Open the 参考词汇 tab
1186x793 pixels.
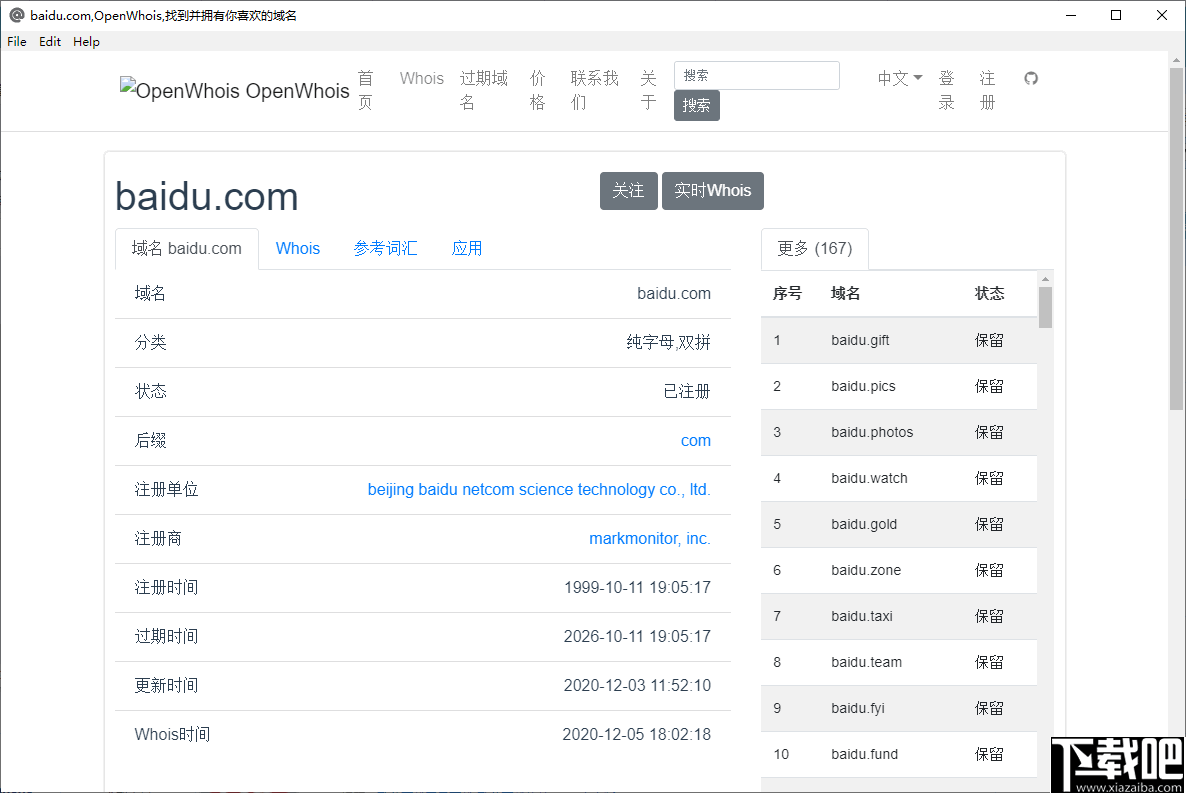click(x=386, y=248)
